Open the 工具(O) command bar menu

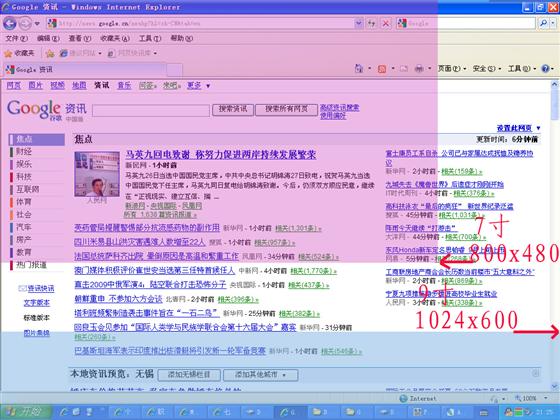[x=521, y=68]
